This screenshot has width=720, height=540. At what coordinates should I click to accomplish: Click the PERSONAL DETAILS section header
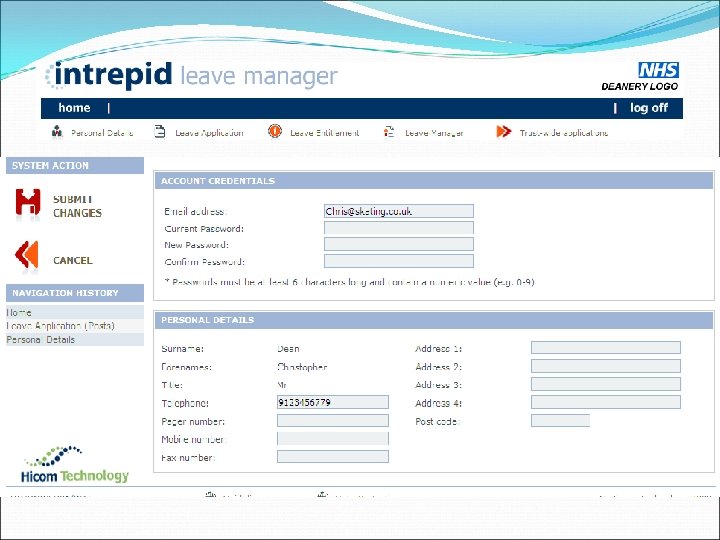click(433, 320)
